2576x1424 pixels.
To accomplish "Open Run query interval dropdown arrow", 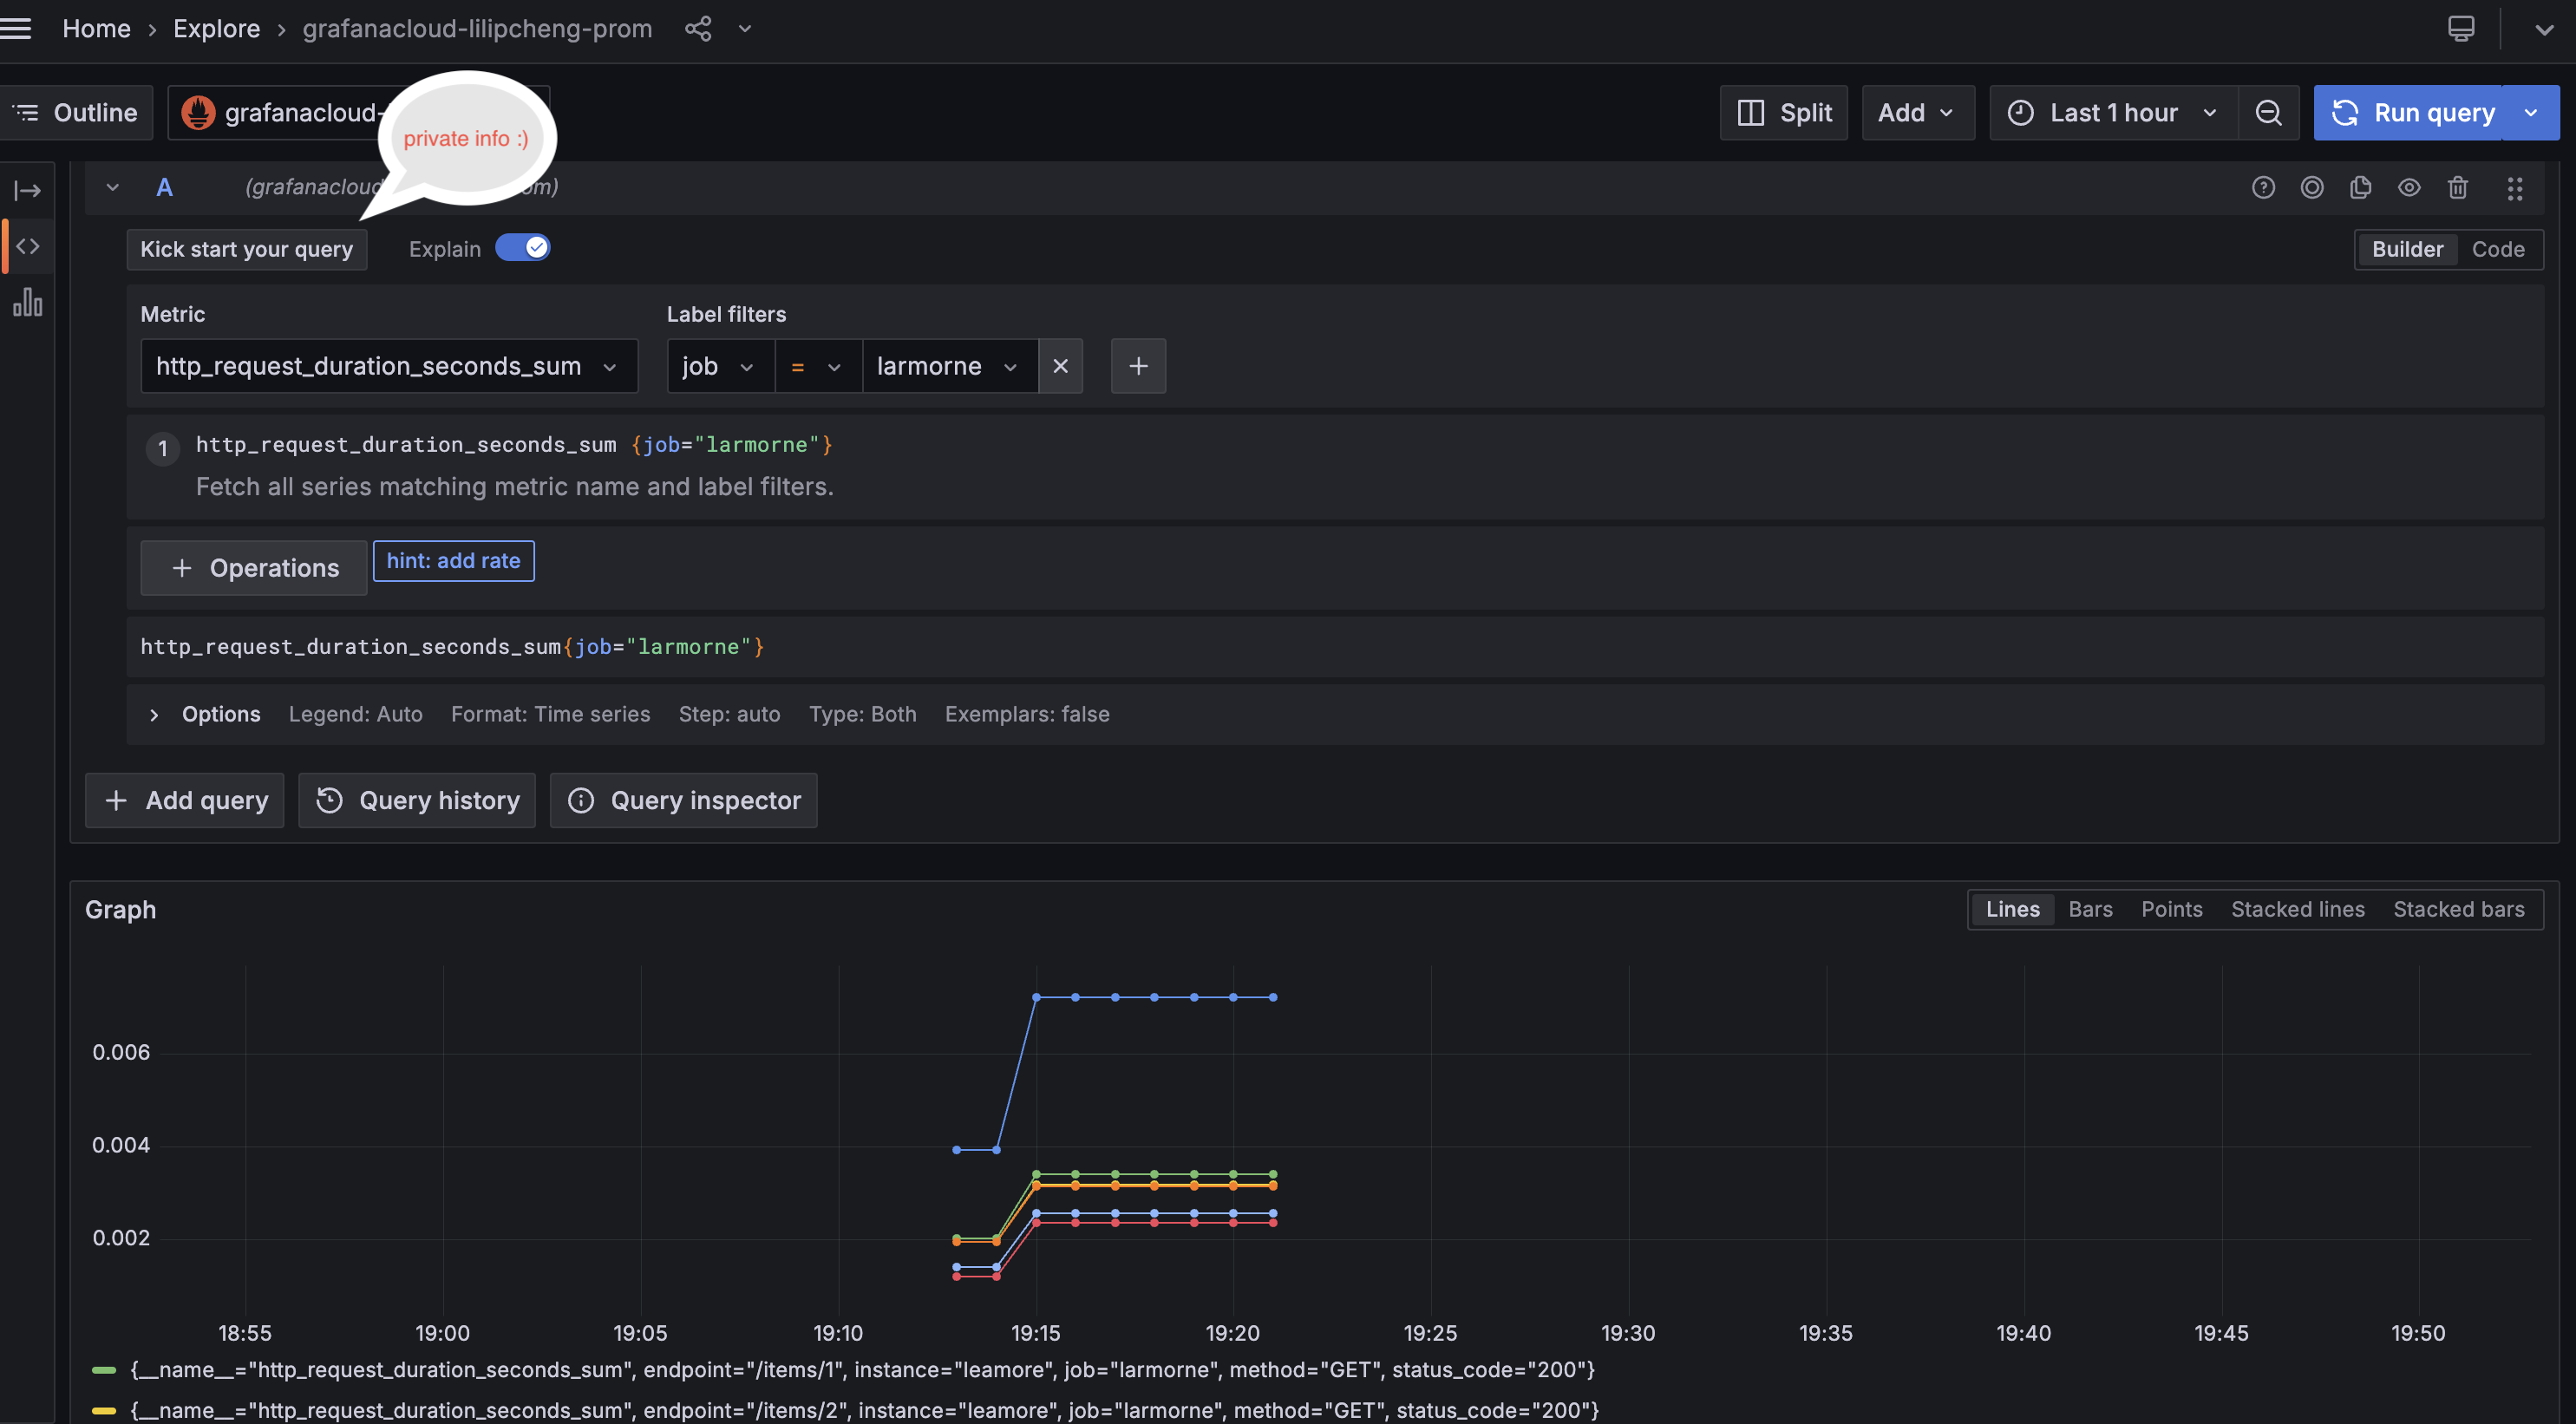I will (x=2531, y=112).
